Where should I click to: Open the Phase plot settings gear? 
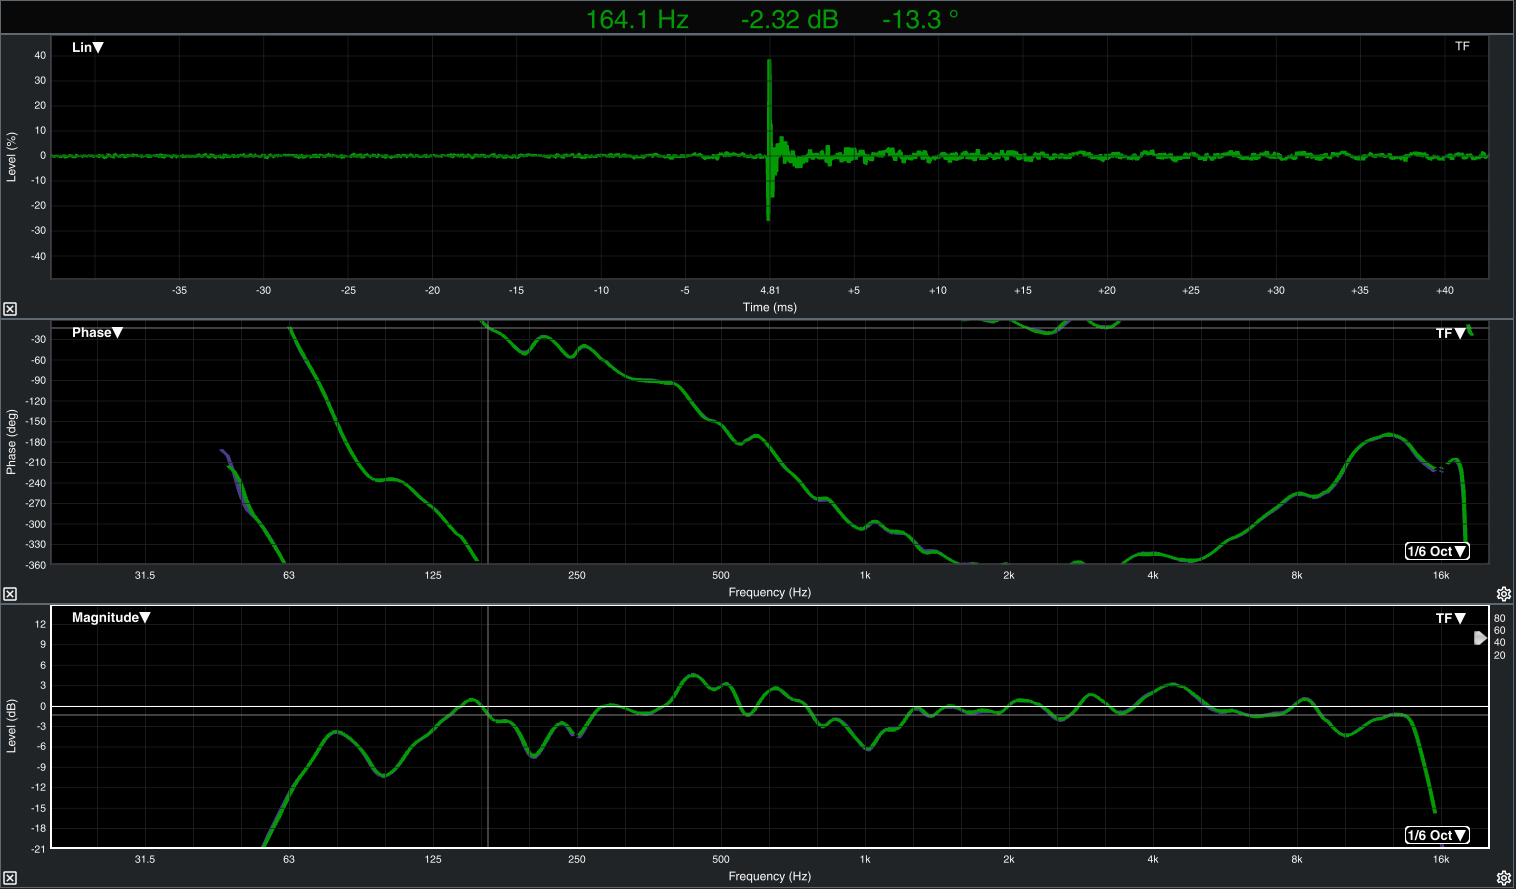1503,594
